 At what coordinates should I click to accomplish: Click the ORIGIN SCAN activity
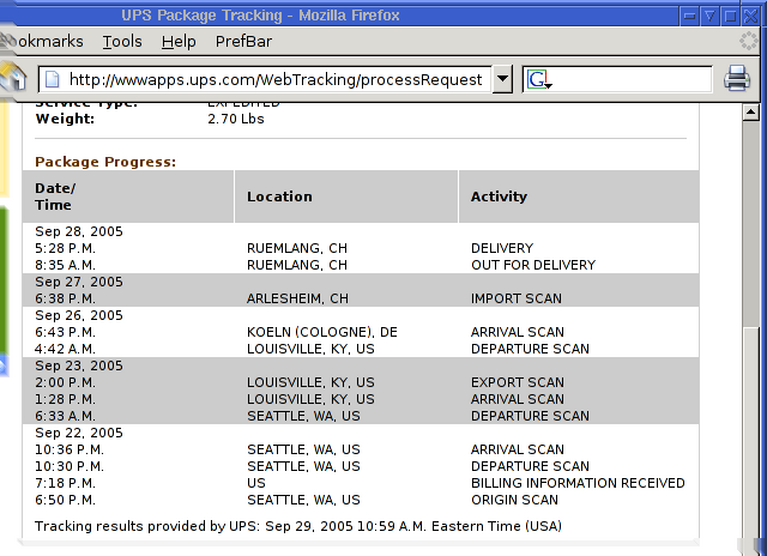click(x=515, y=500)
